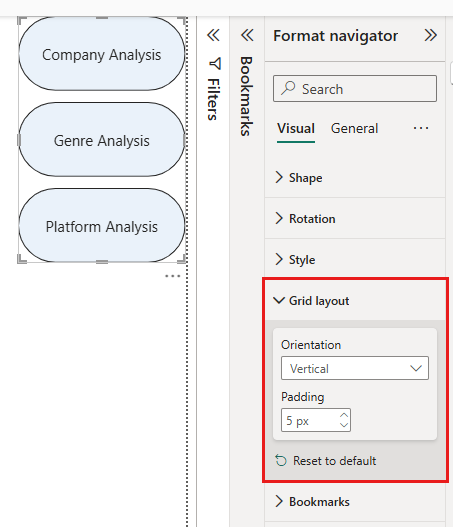Image resolution: width=453 pixels, height=527 pixels.
Task: Increase Padding with the up arrow
Action: click(x=344, y=416)
